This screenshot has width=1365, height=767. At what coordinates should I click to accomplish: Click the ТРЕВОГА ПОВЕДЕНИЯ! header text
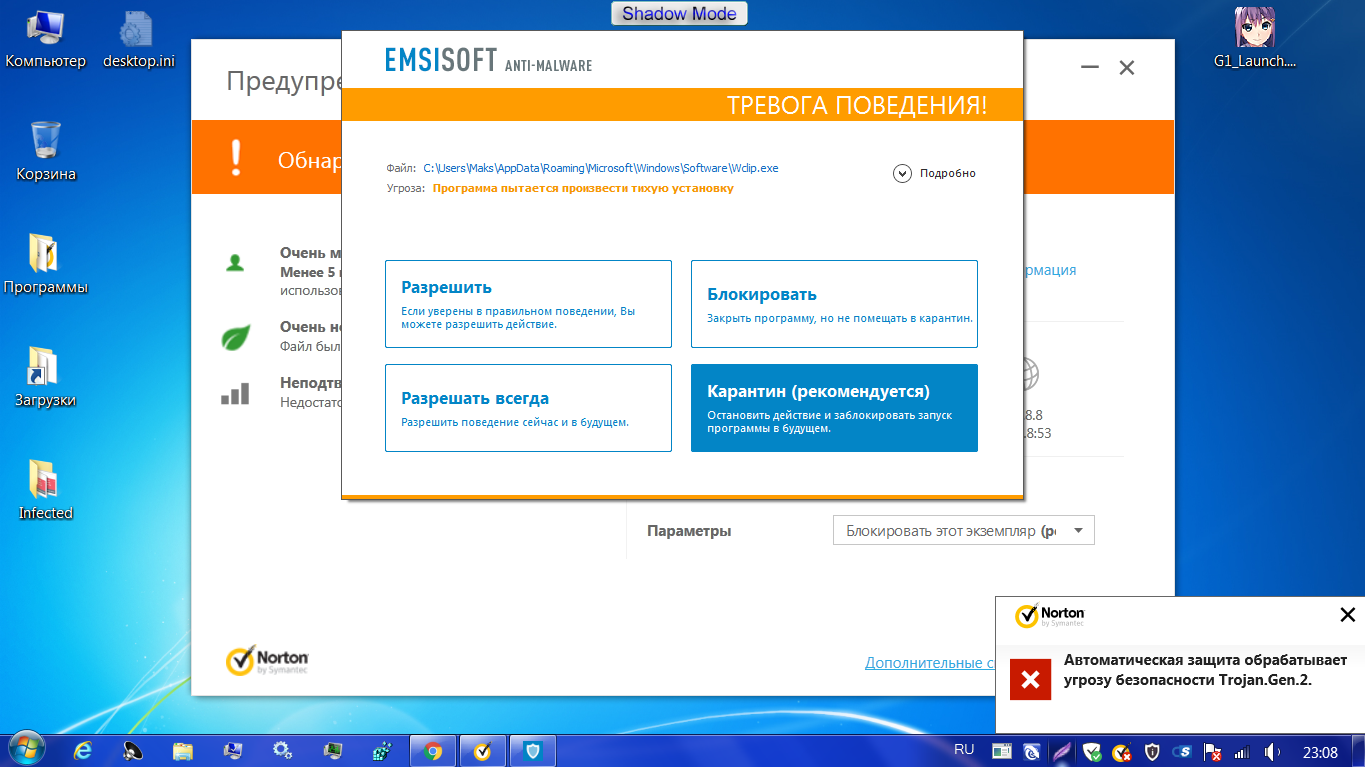pyautogui.click(x=857, y=105)
